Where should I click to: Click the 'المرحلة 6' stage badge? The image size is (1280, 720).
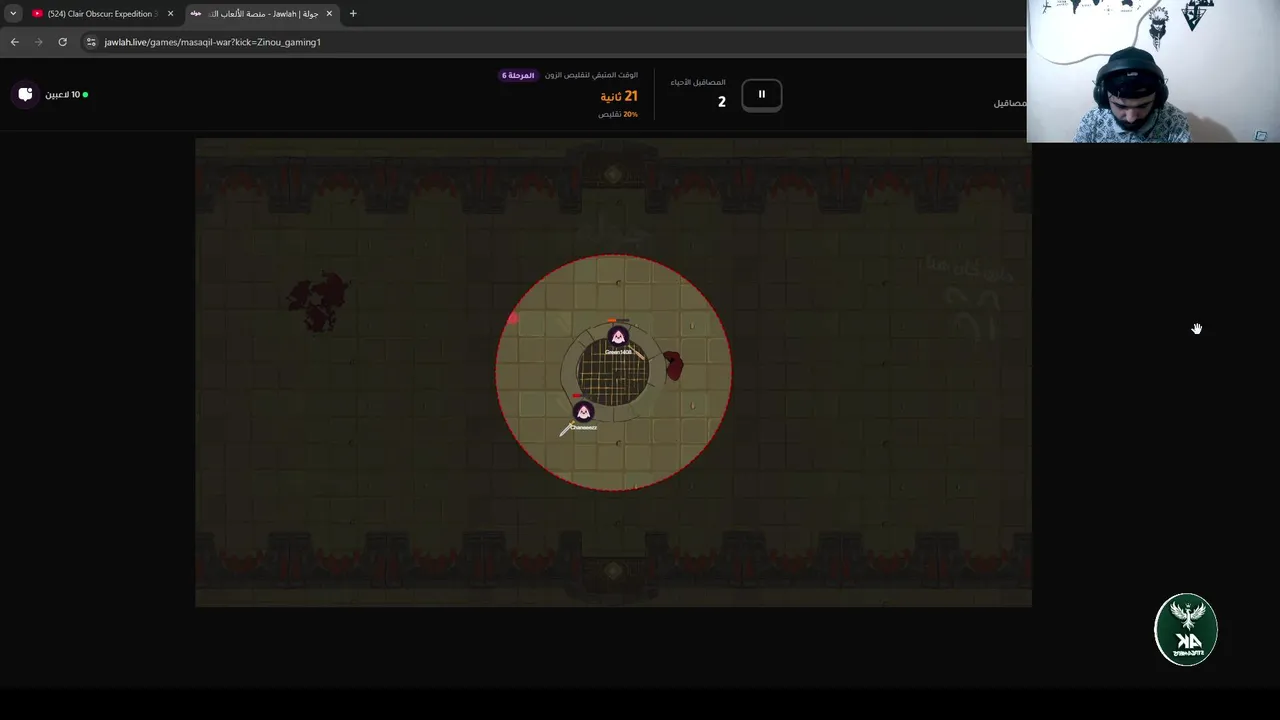coord(518,76)
